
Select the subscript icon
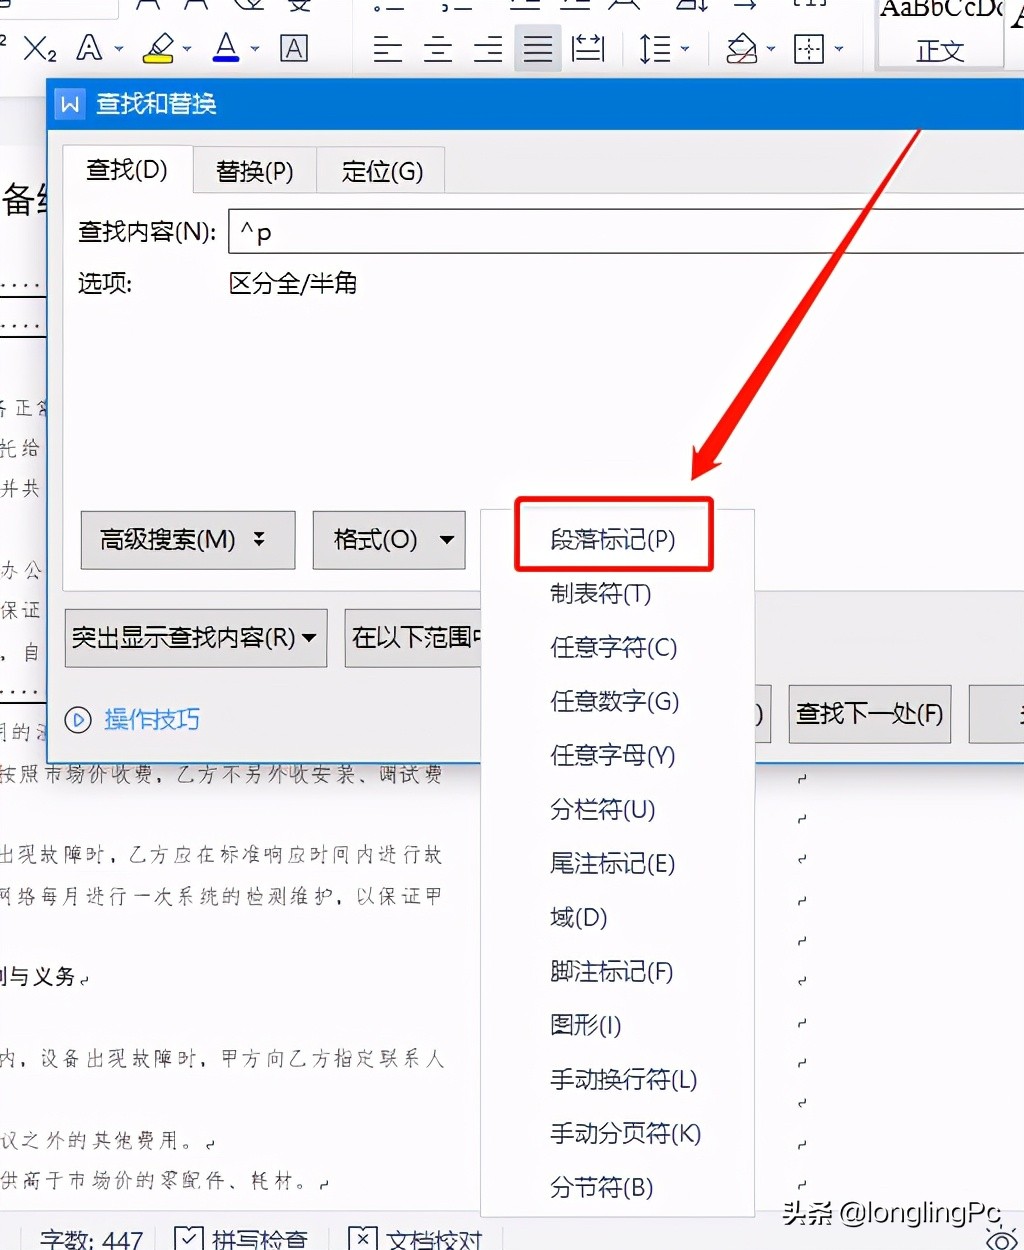click(x=38, y=48)
